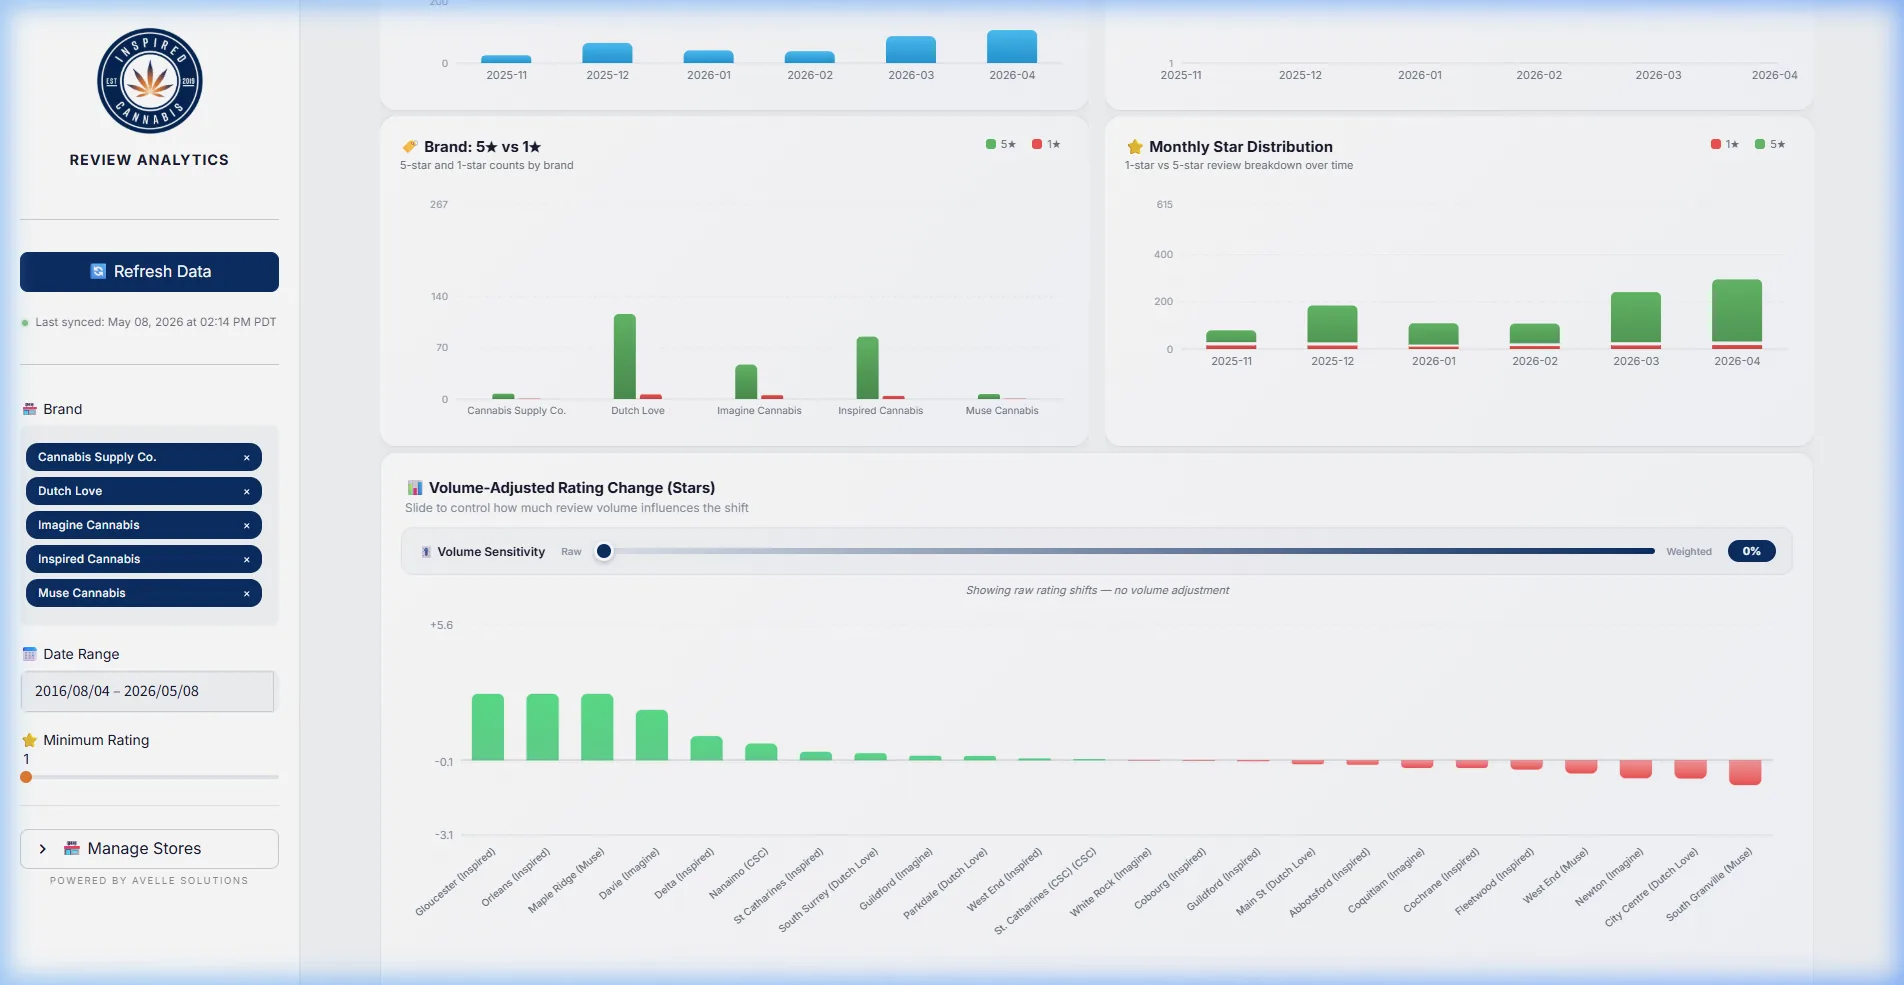The image size is (1904, 985).
Task: Click '1-star vs 5-star review breakdown' subtitle
Action: [x=1239, y=166]
